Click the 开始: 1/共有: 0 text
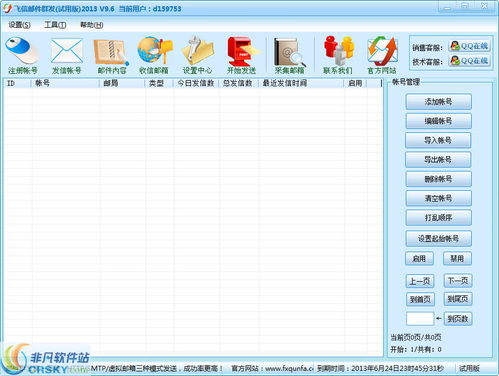This screenshot has height=376, width=499. point(416,349)
